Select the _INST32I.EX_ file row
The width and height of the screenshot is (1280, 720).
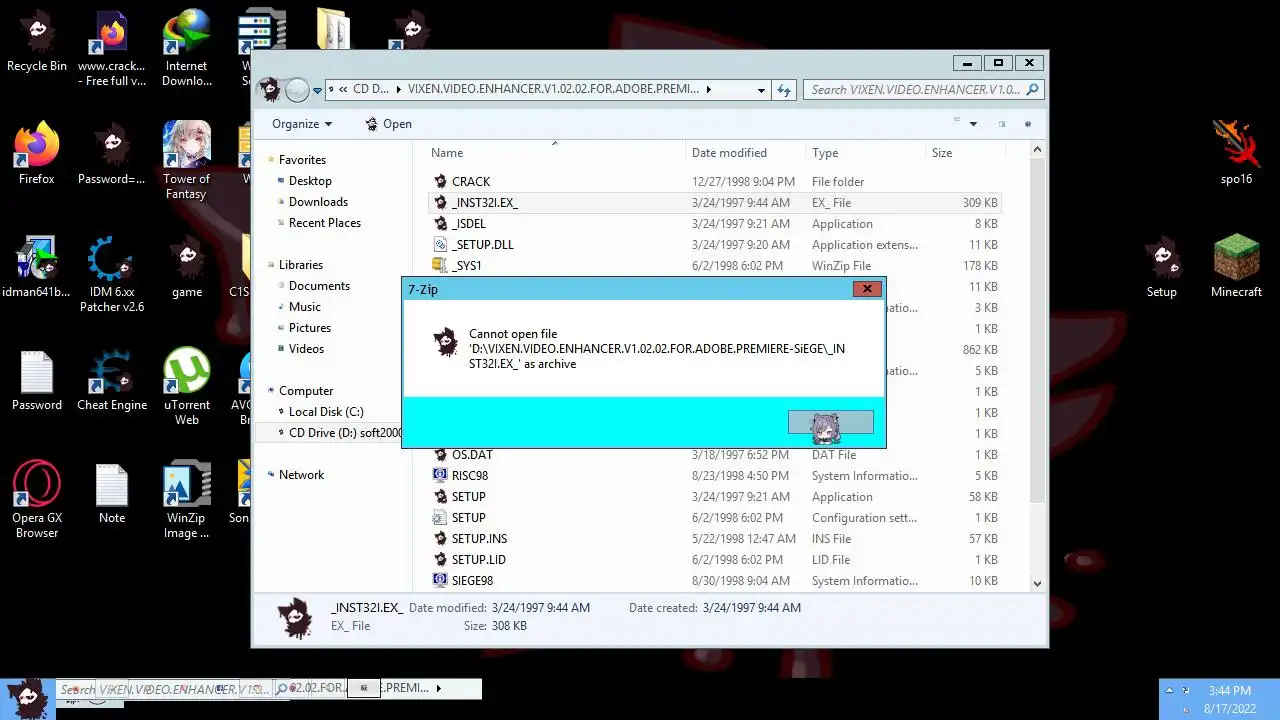tap(714, 203)
